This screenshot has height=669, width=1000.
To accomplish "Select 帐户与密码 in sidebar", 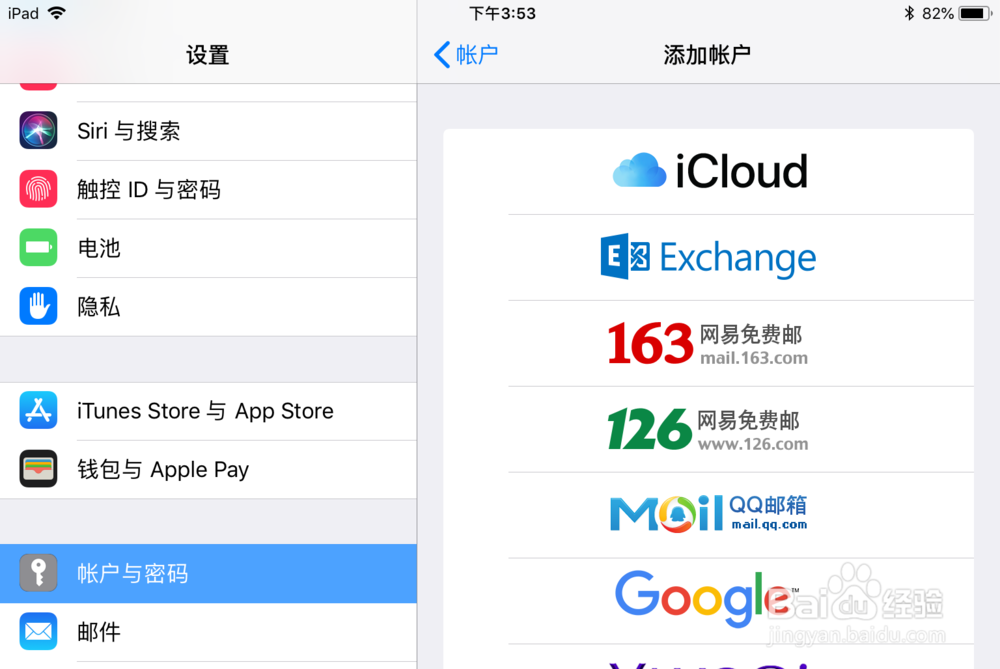I will tap(209, 573).
